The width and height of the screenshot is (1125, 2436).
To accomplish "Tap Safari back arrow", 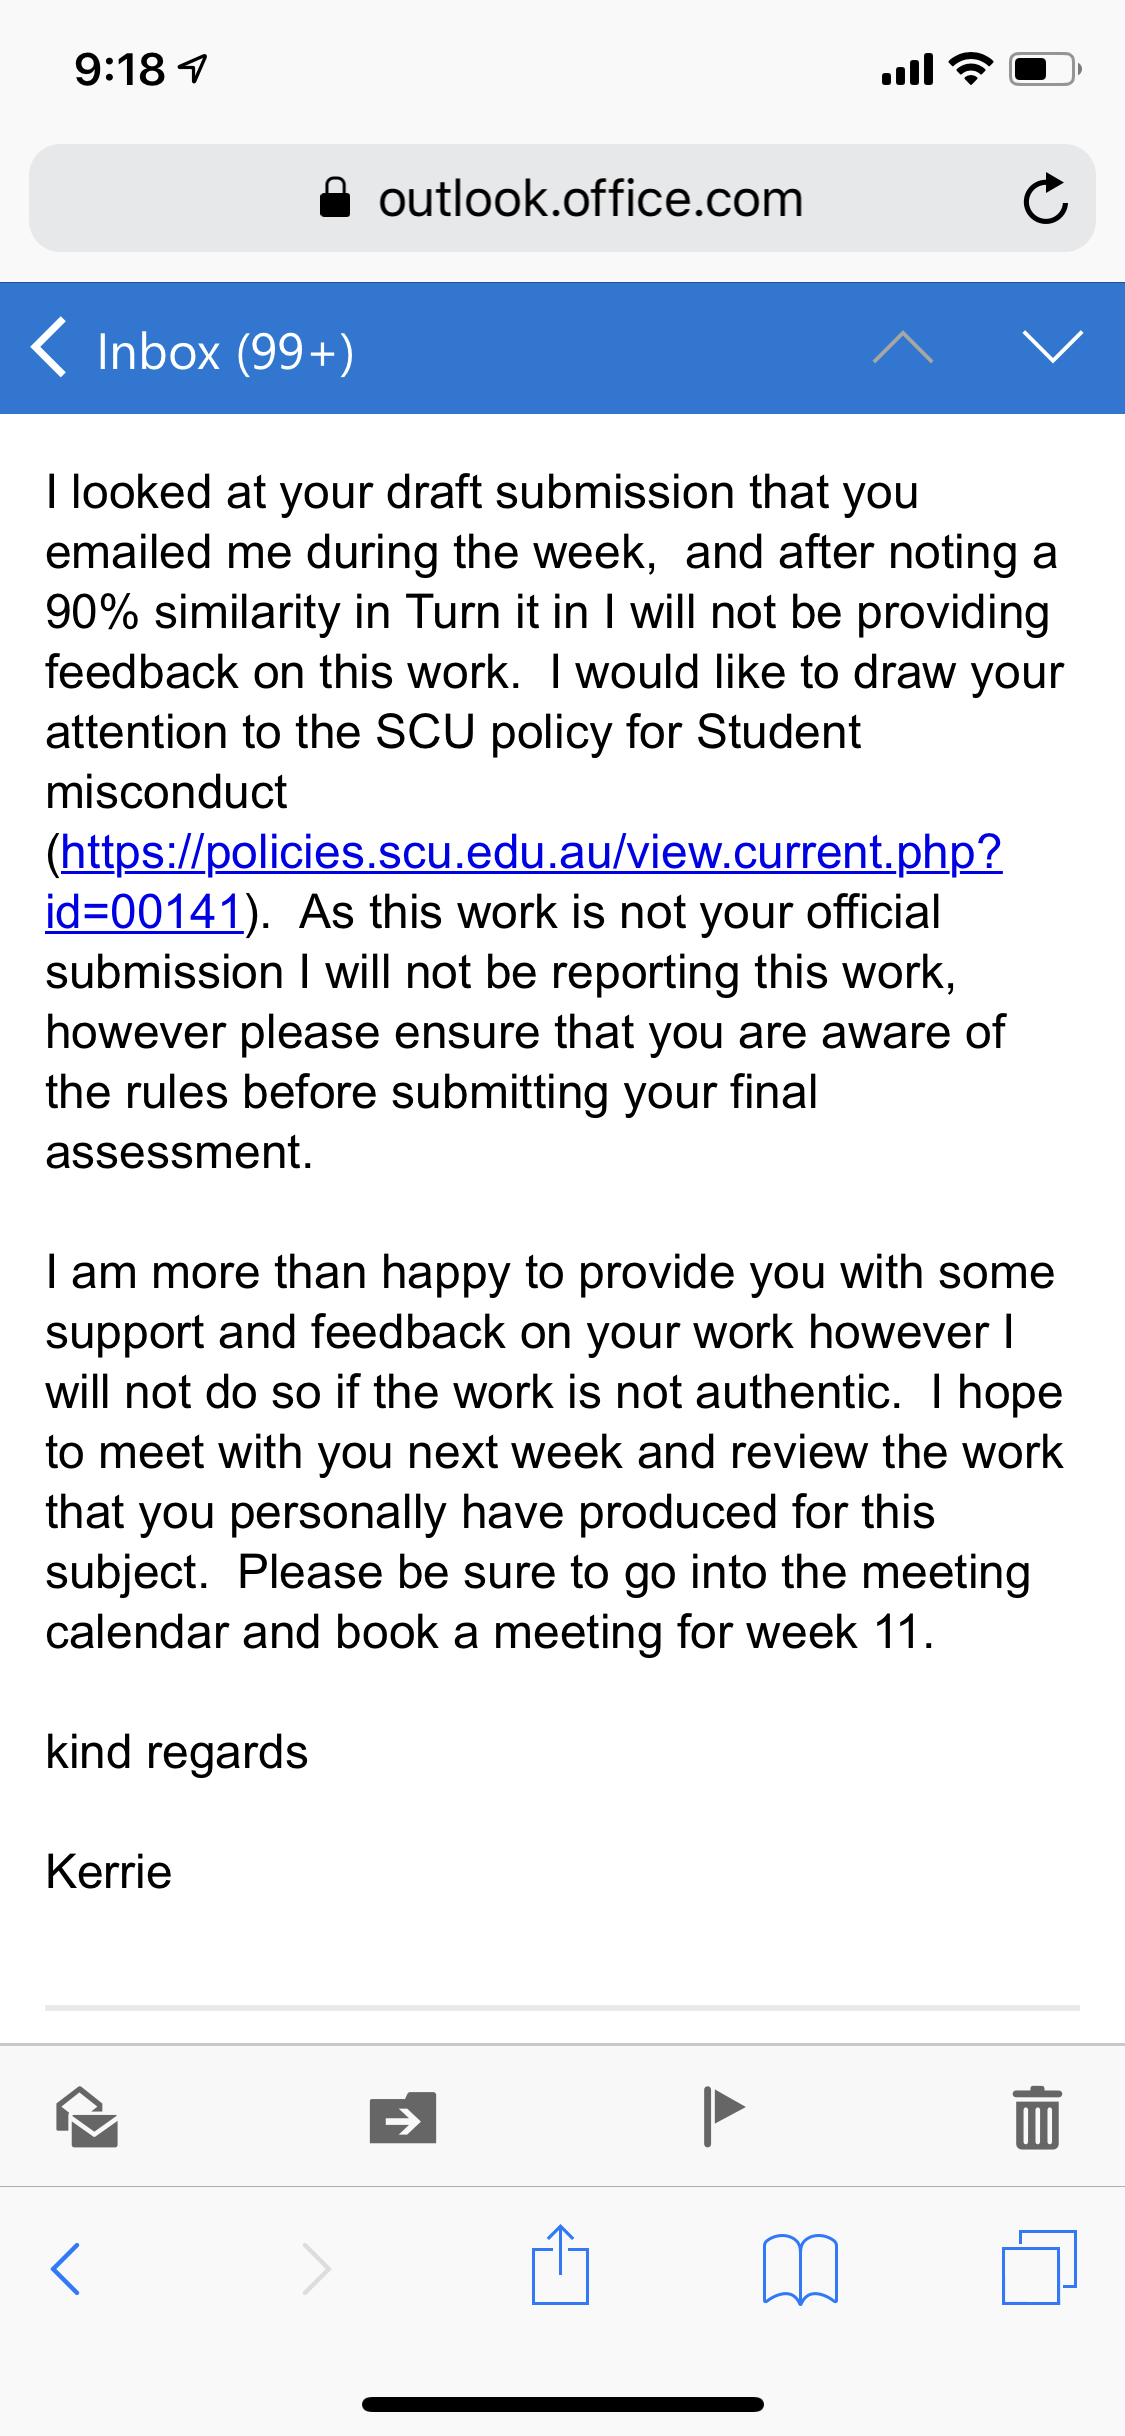I will tap(66, 2268).
